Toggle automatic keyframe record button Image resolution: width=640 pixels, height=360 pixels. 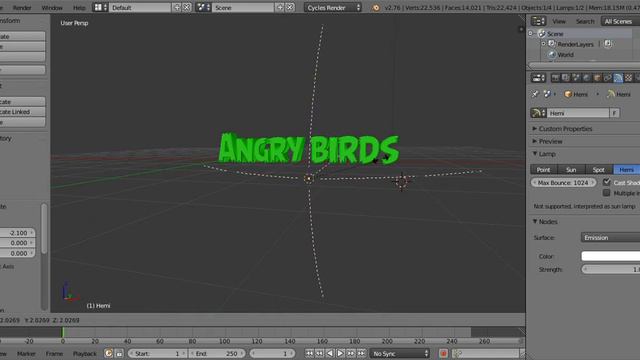(x=443, y=353)
